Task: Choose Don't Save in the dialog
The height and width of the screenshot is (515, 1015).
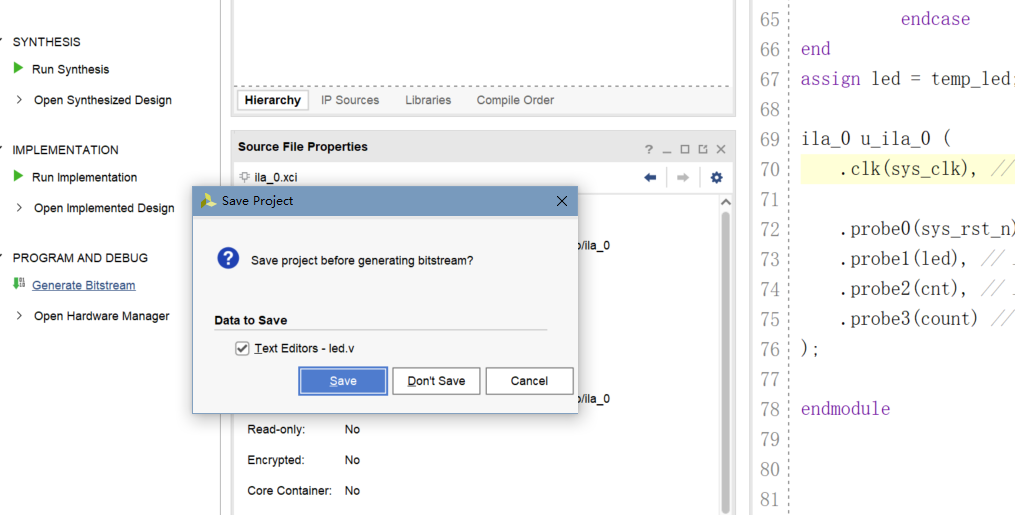Action: 436,381
